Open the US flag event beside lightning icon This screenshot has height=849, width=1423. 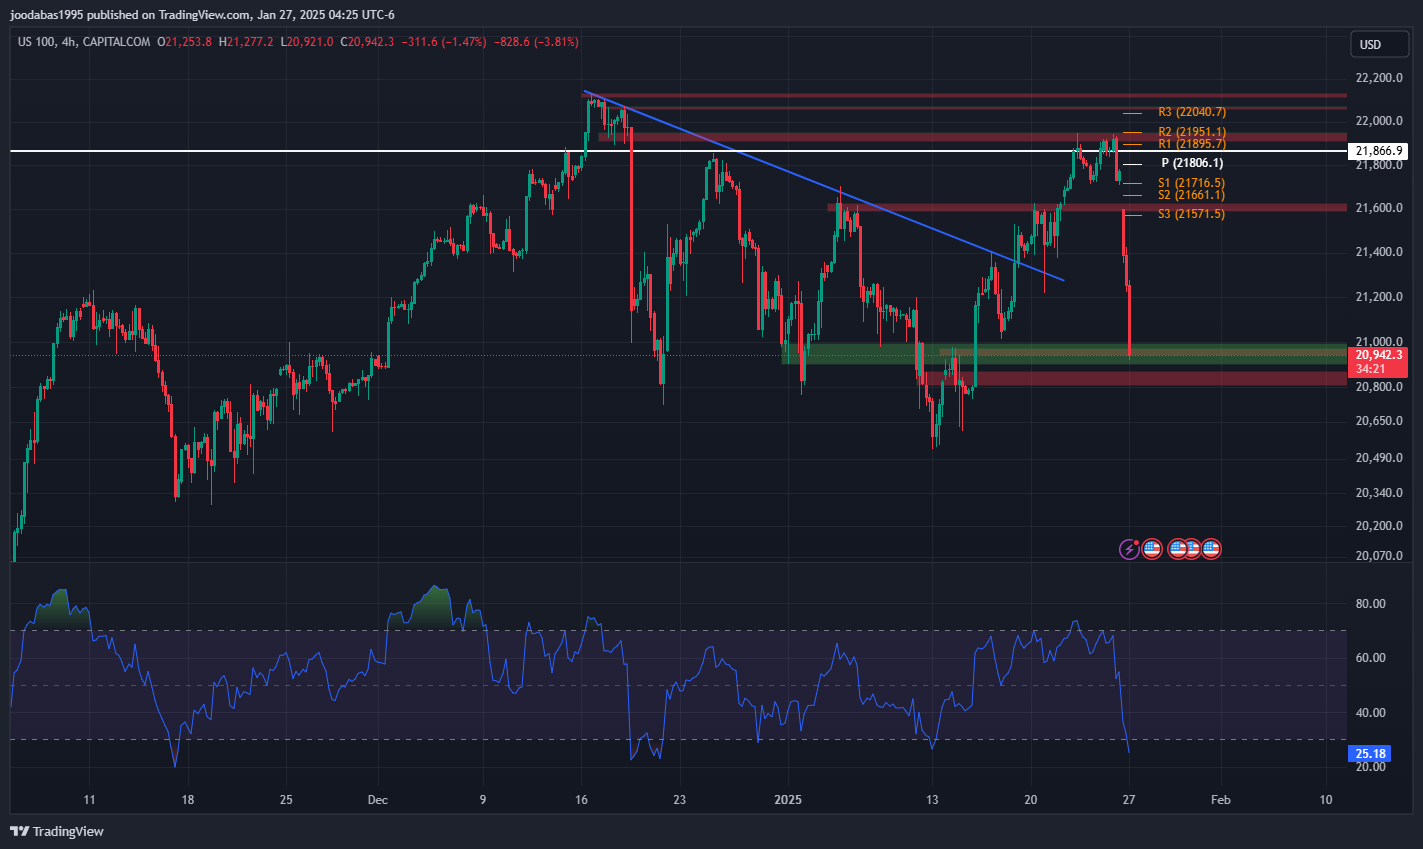1151,548
